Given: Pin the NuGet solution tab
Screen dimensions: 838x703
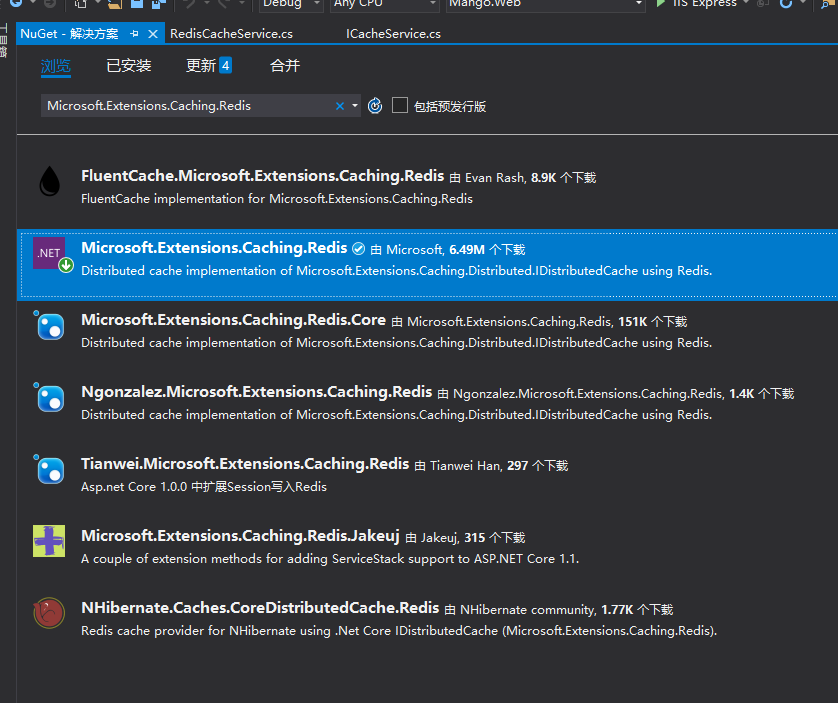Looking at the screenshot, I should 135,34.
